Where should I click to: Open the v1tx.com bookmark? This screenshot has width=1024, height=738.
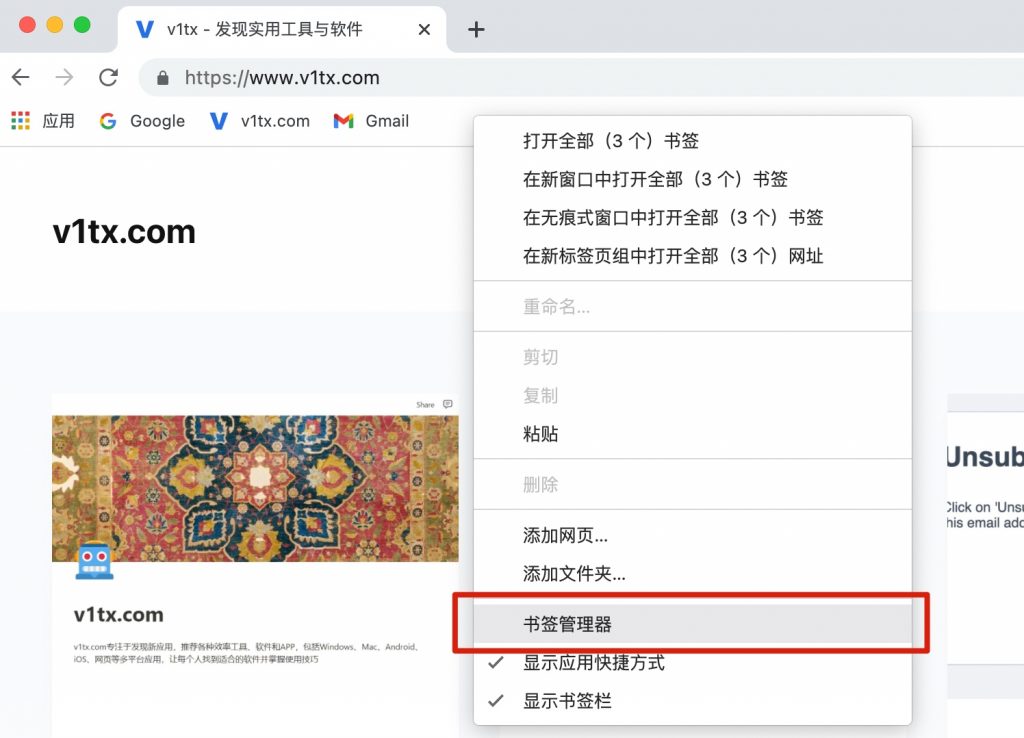(x=260, y=121)
